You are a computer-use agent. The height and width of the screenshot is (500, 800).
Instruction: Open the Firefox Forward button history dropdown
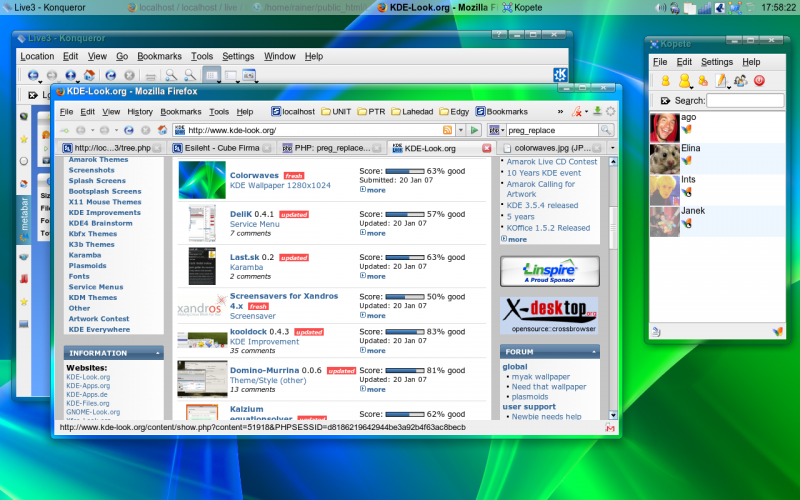116,130
